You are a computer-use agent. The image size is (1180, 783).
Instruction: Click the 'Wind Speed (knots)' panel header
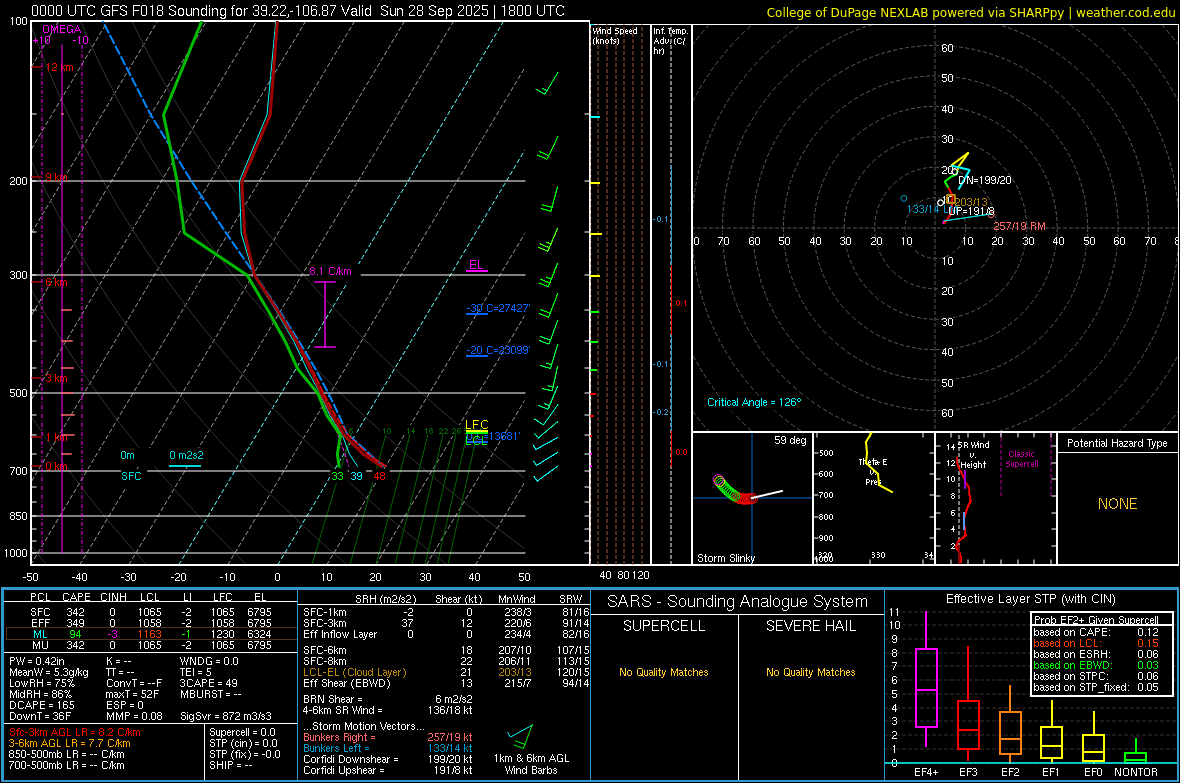[x=615, y=35]
